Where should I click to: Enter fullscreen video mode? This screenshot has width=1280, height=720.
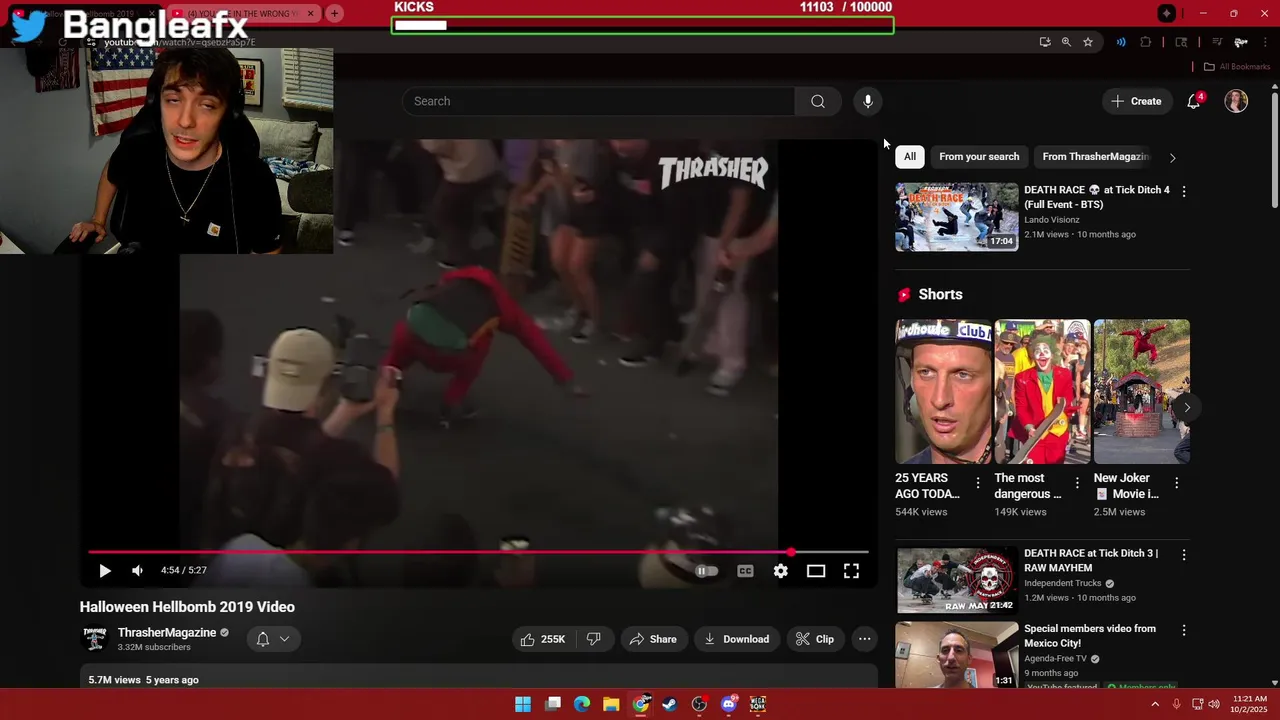(851, 571)
